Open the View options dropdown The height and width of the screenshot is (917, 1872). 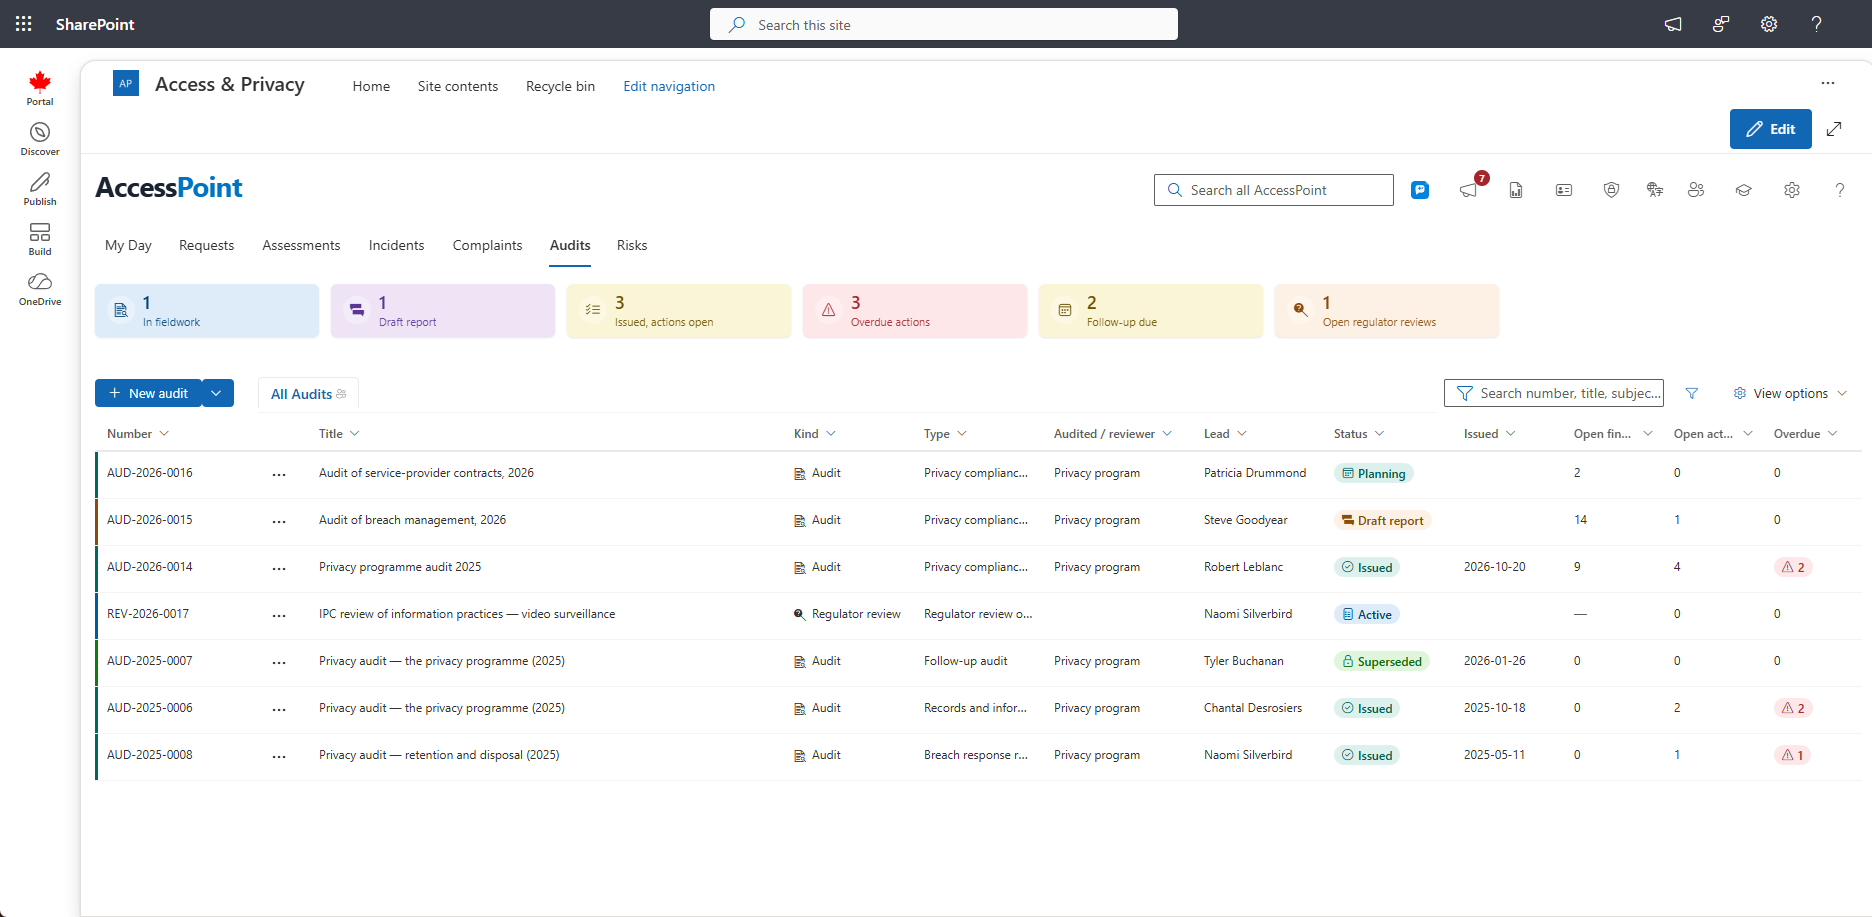click(x=1790, y=393)
